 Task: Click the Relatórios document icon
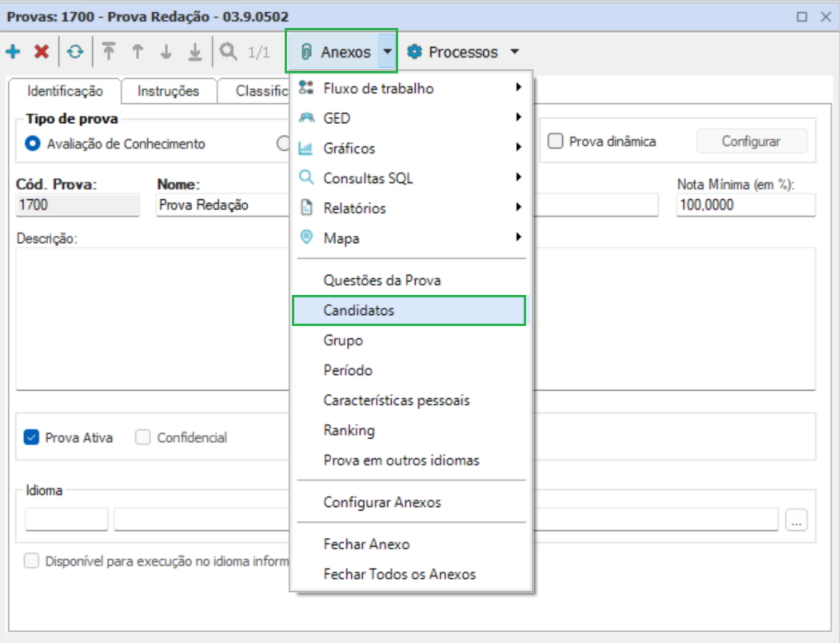tap(306, 208)
